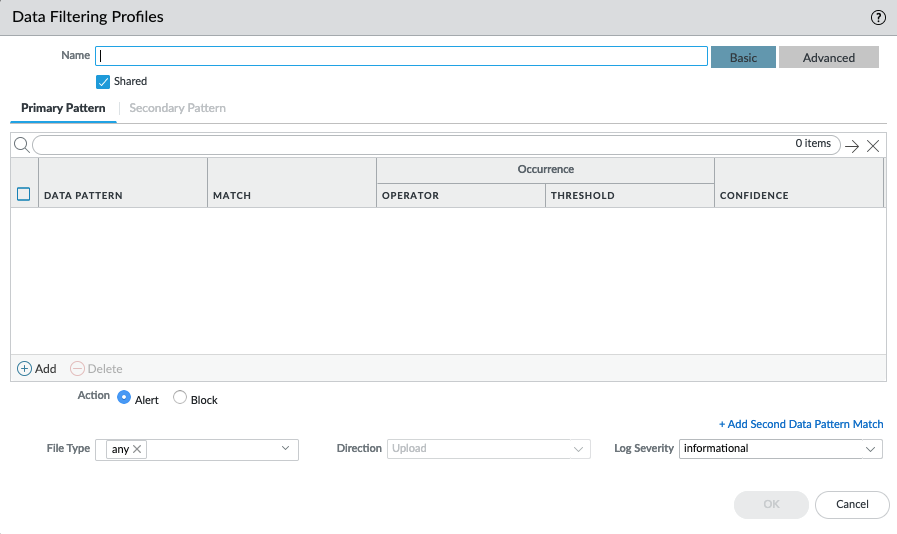Switch to the Primary Pattern tab
Screen dimensions: 897x534
click(x=63, y=108)
